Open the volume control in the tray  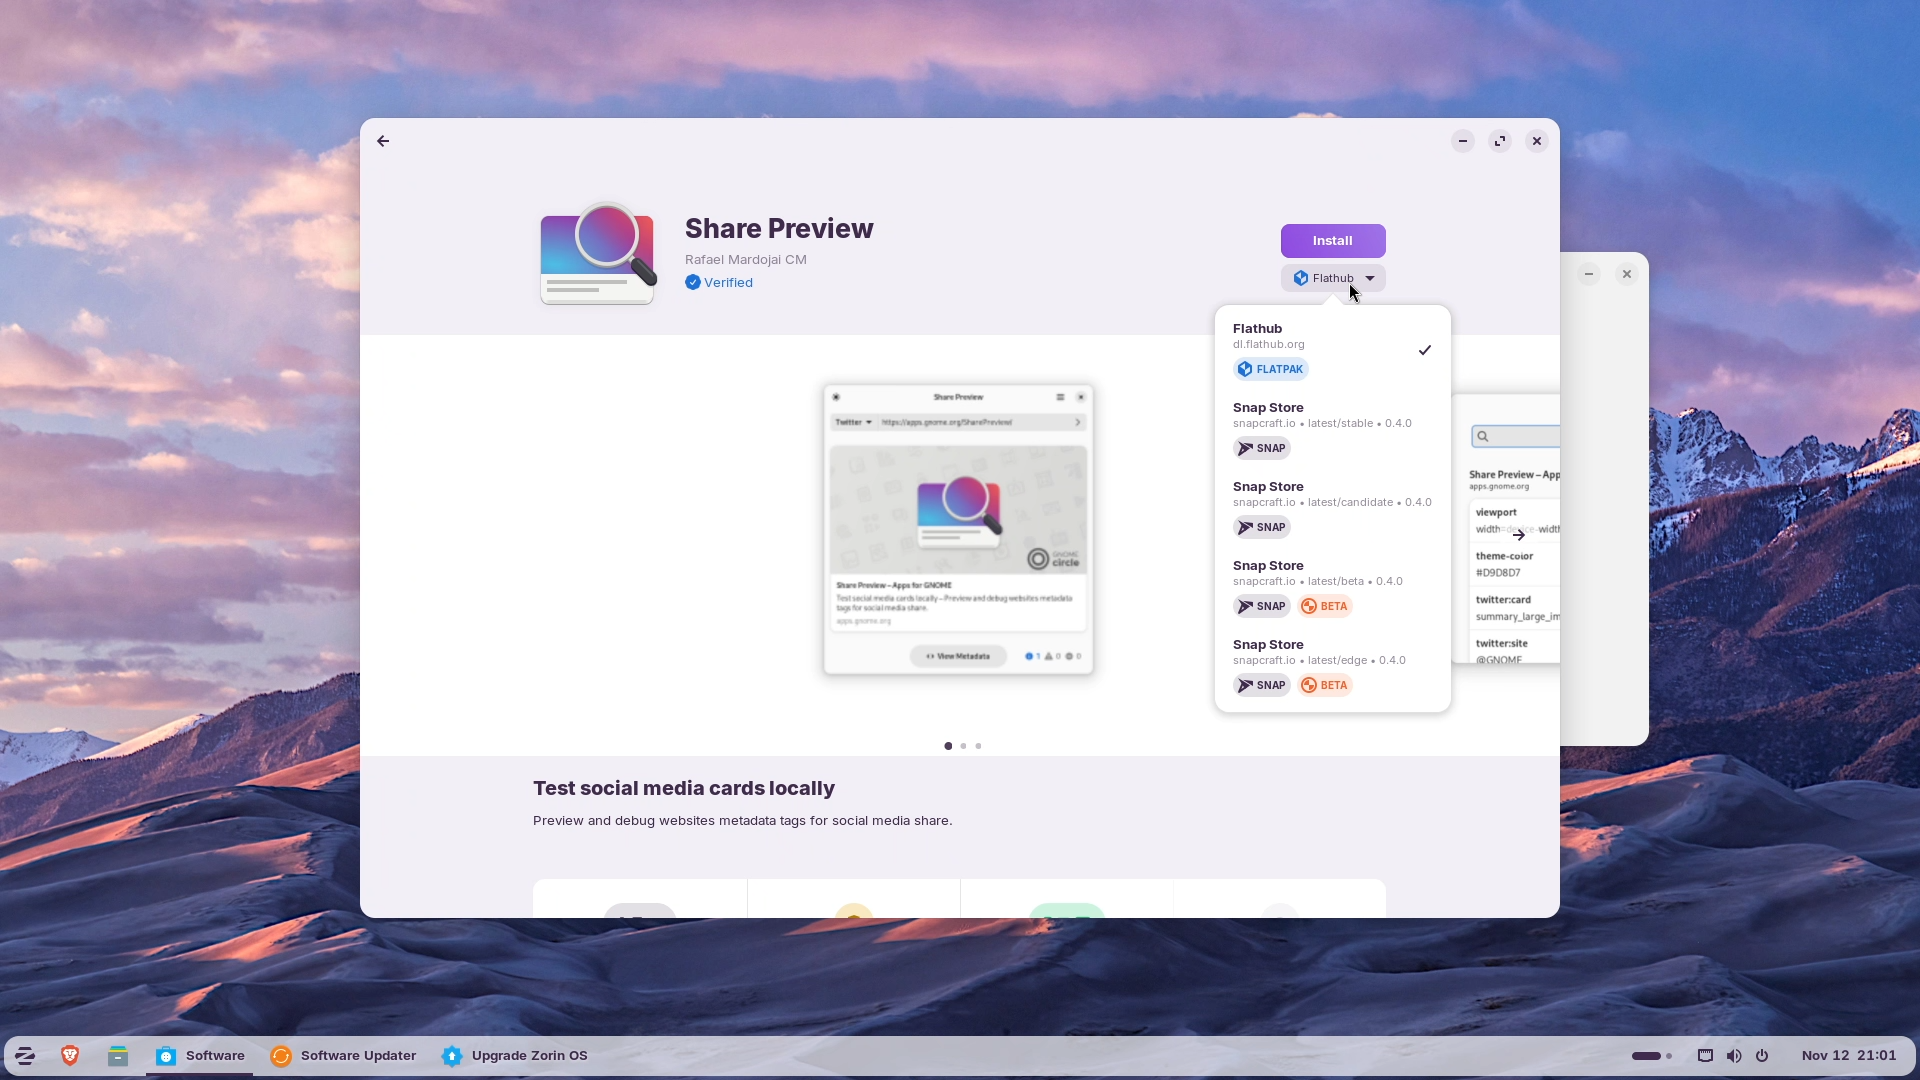pos(1733,1055)
